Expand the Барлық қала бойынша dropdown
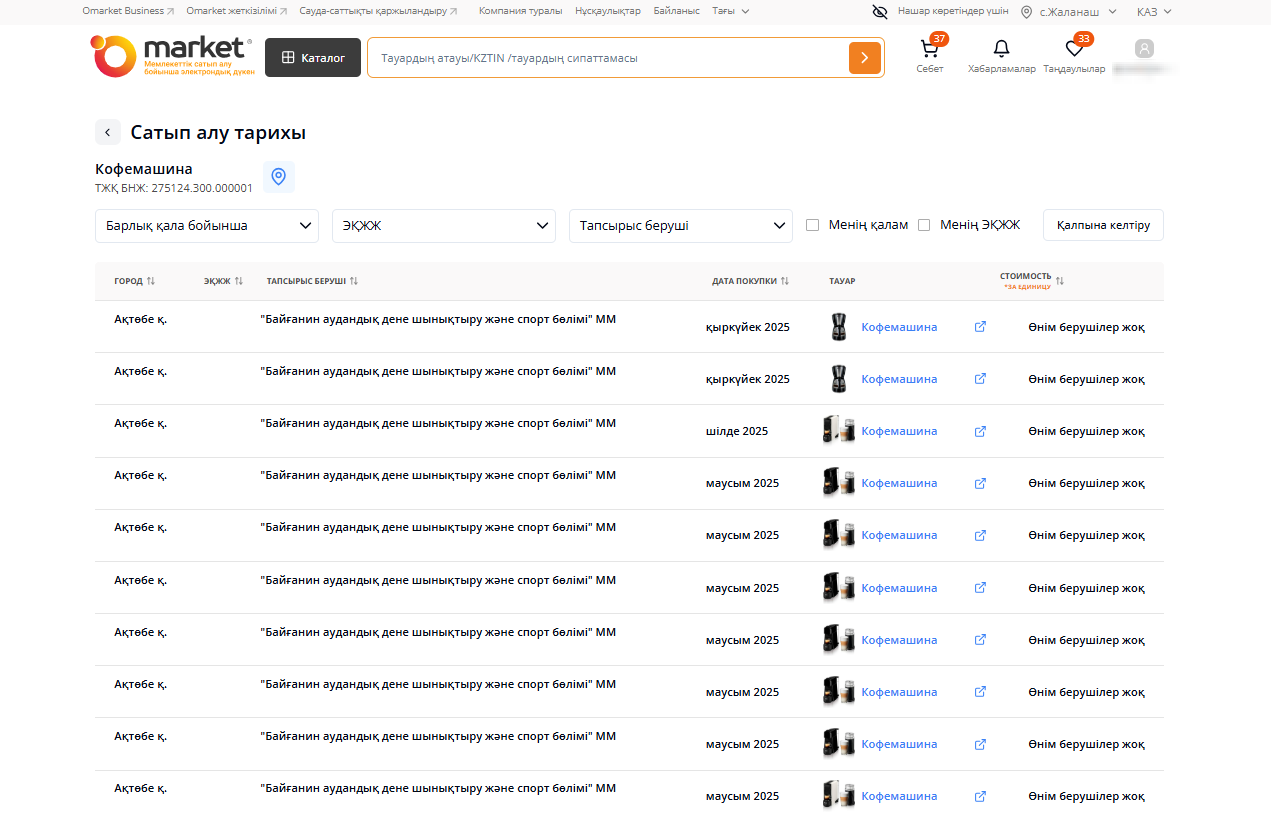 (207, 226)
